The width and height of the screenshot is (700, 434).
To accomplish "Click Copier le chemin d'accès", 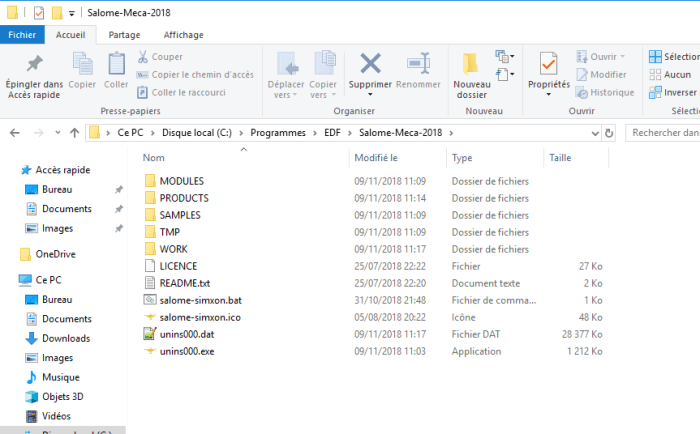I will 202,75.
